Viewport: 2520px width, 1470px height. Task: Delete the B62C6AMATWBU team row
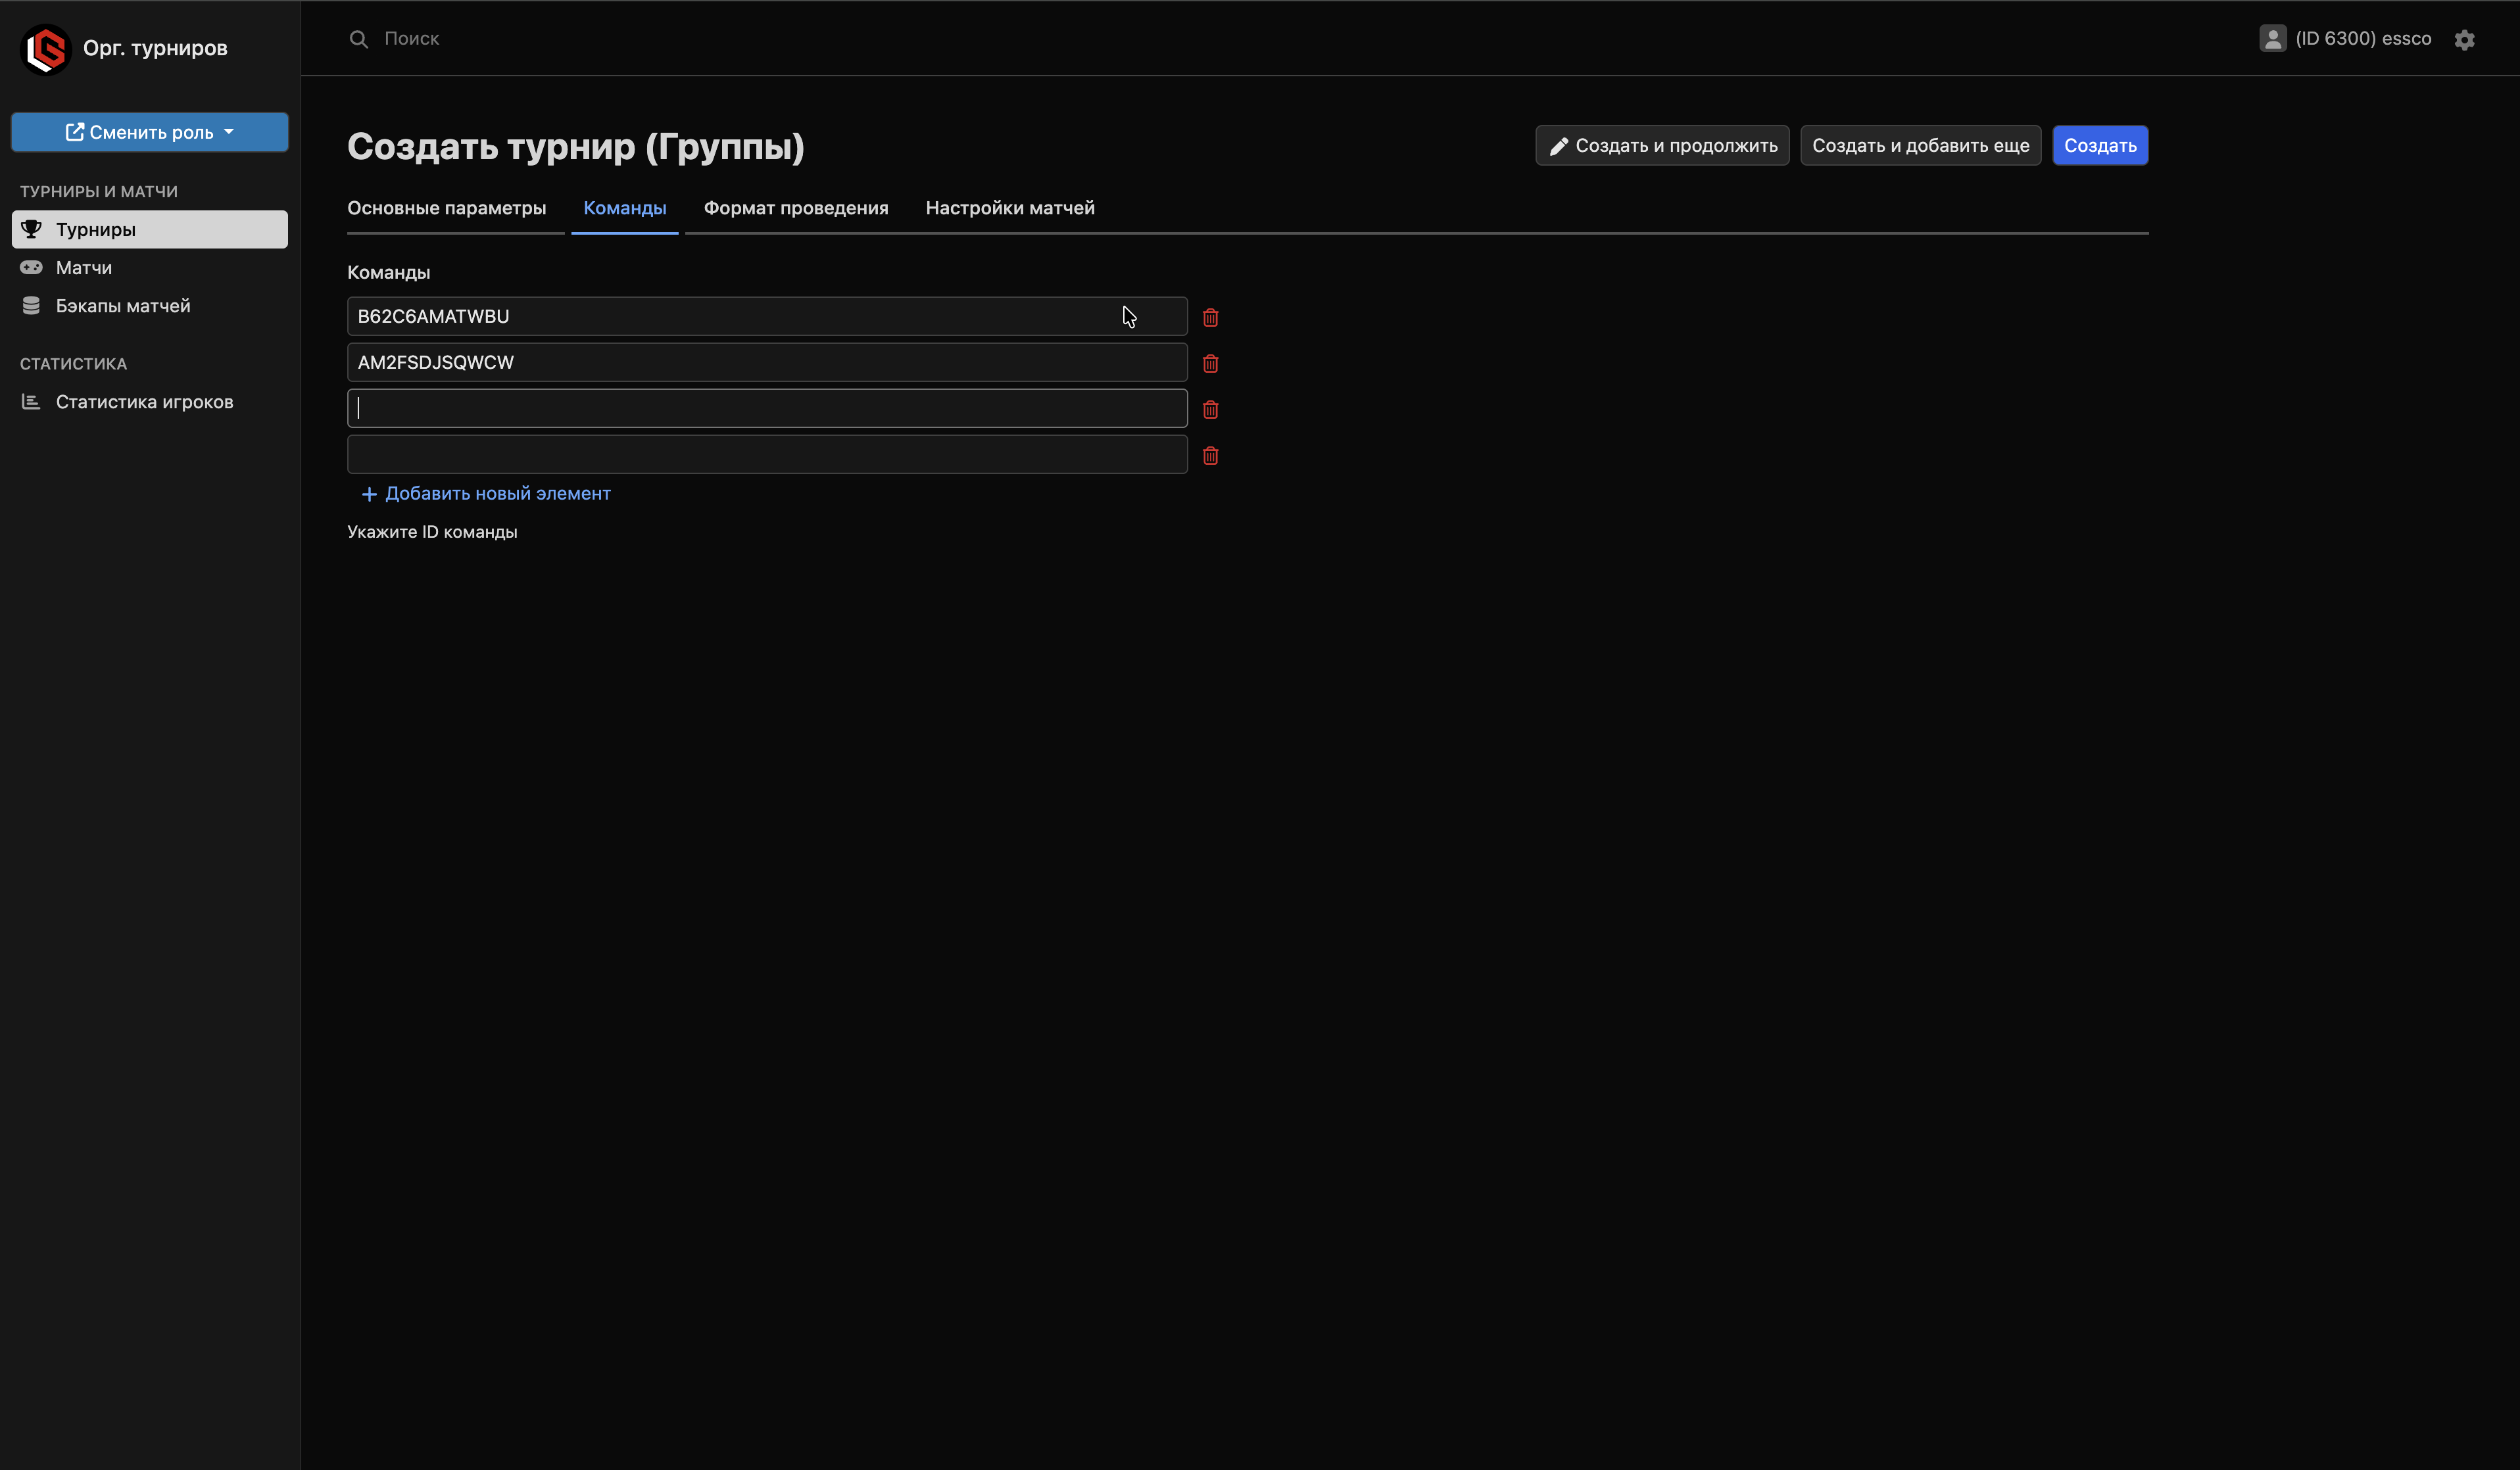[x=1210, y=317]
